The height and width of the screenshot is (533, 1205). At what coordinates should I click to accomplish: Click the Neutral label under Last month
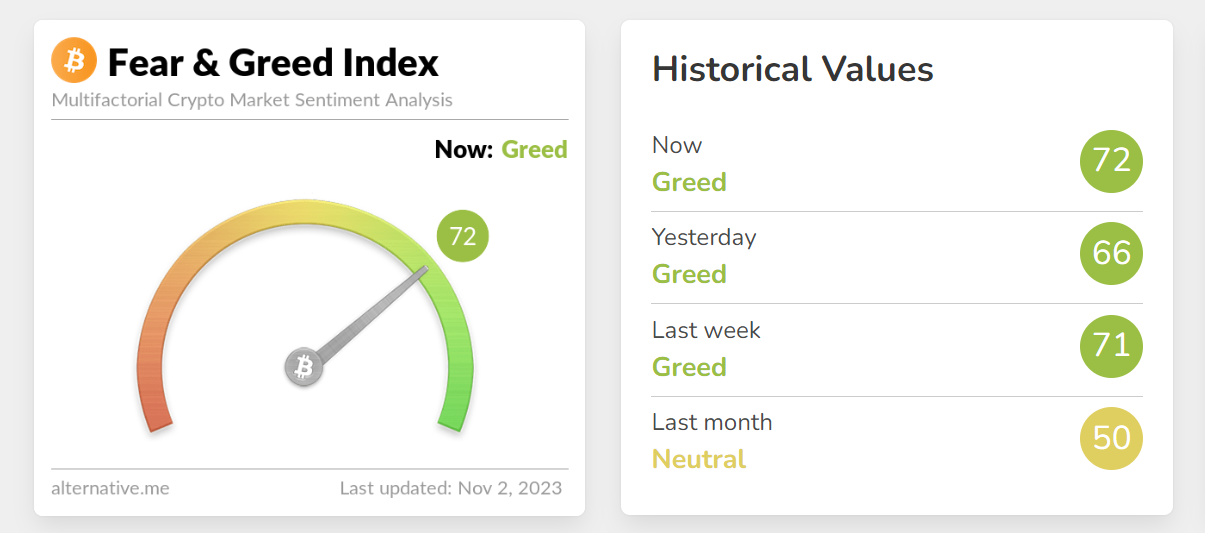[699, 459]
